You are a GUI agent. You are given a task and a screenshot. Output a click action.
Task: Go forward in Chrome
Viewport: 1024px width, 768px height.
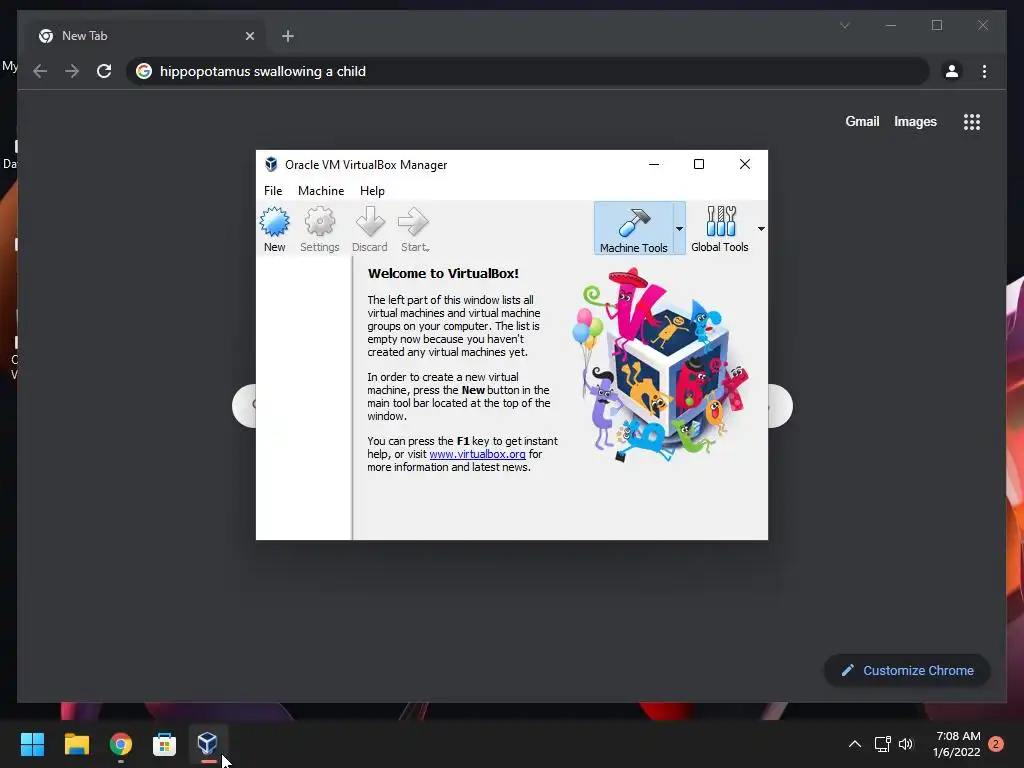72,71
